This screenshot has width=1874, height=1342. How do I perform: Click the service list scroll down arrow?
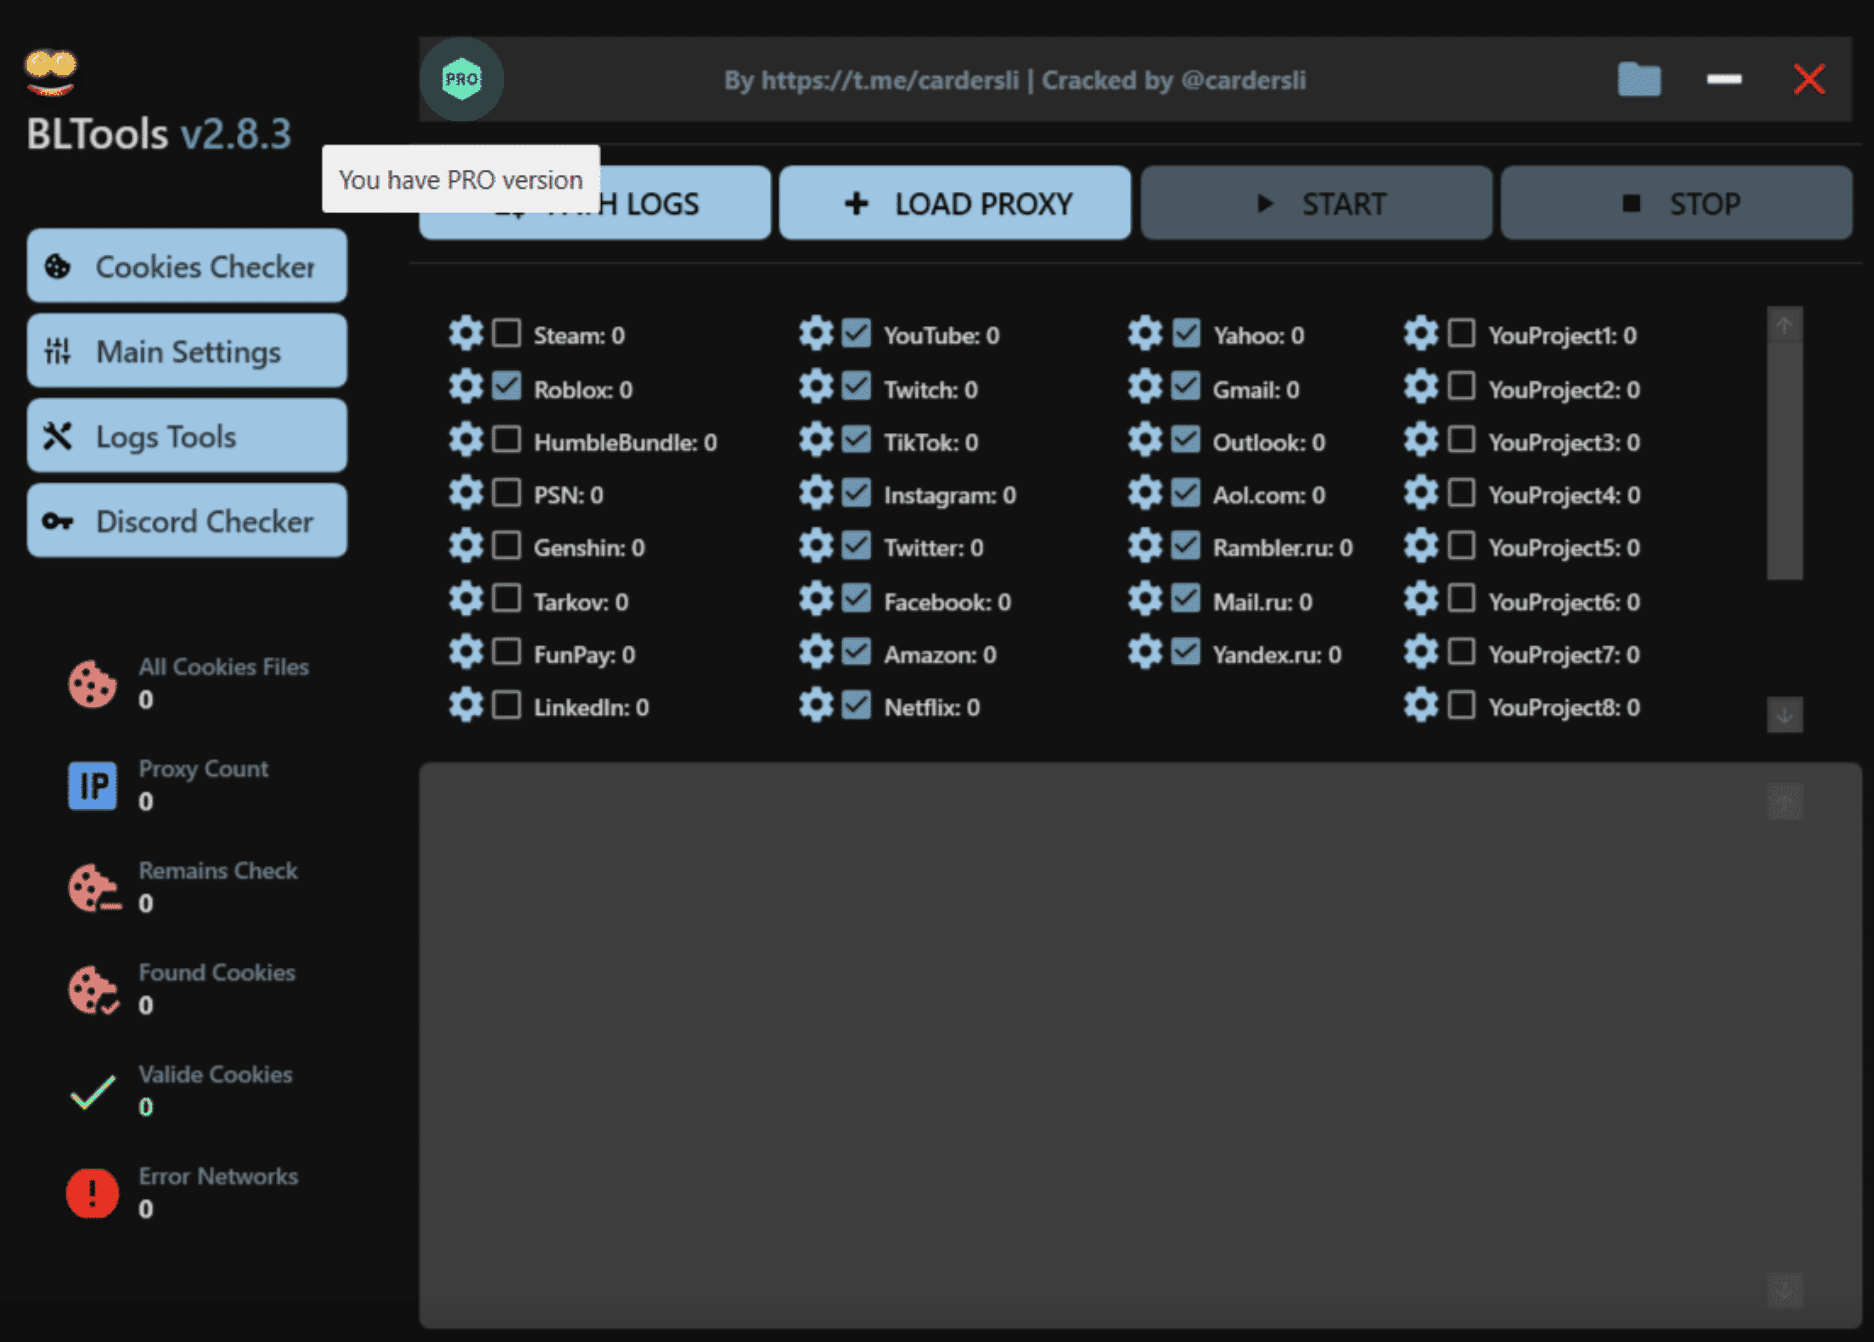[1784, 715]
